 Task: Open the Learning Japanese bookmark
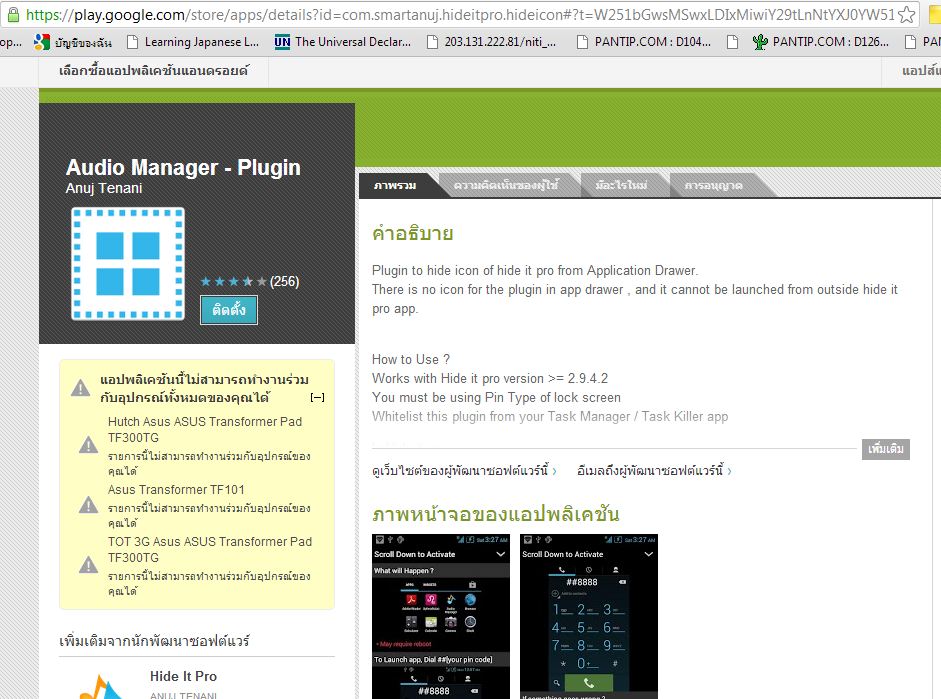(x=193, y=42)
